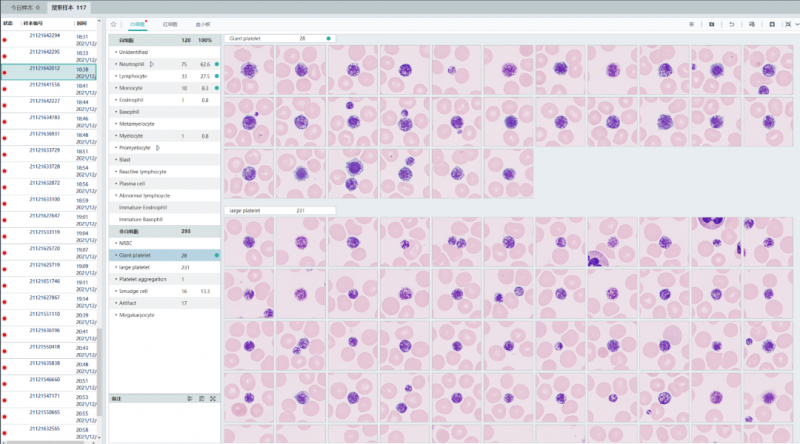The image size is (800, 444).
Task: Open sample 21121642012 in the list
Action: pos(49,72)
